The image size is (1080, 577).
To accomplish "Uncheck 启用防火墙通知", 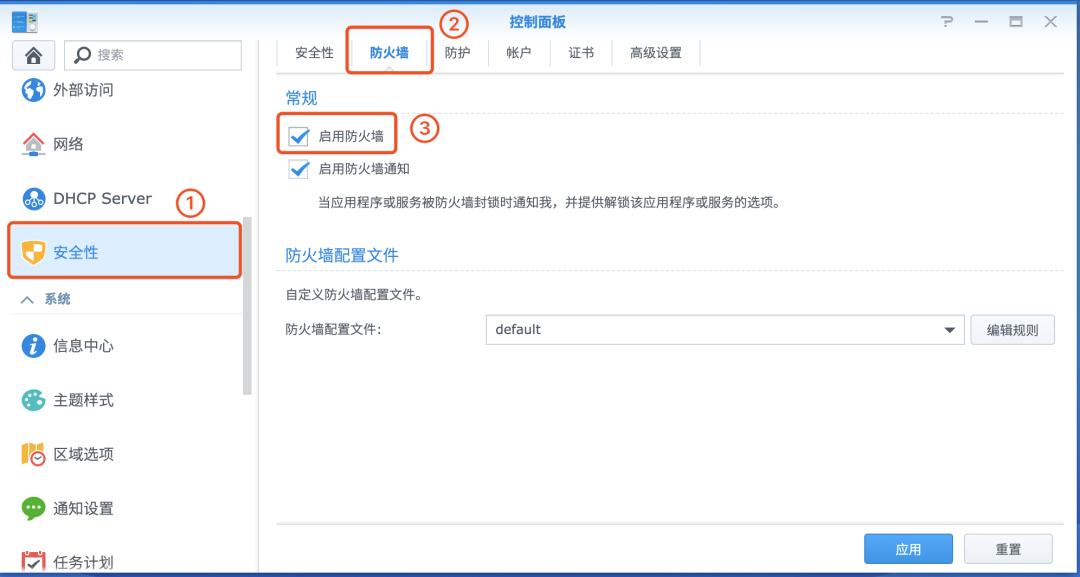I will (x=298, y=169).
